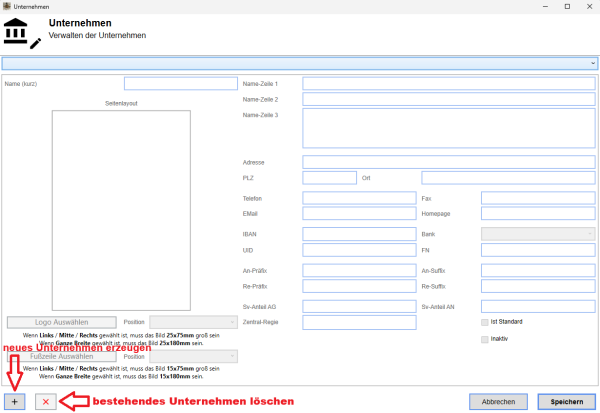This screenshot has height=413, width=600.
Task: Click the EMail input field
Action: click(359, 213)
